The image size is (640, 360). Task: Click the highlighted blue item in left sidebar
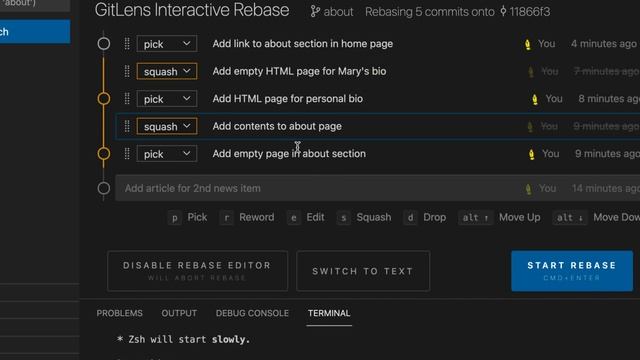click(x=35, y=32)
